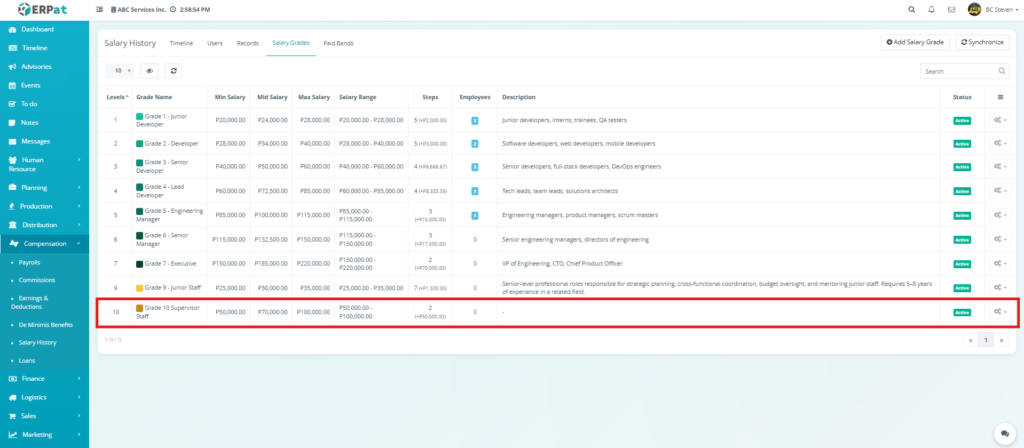The image size is (1024, 448).
Task: Open actions gear dropdown for Grade 10
Action: tap(999, 312)
